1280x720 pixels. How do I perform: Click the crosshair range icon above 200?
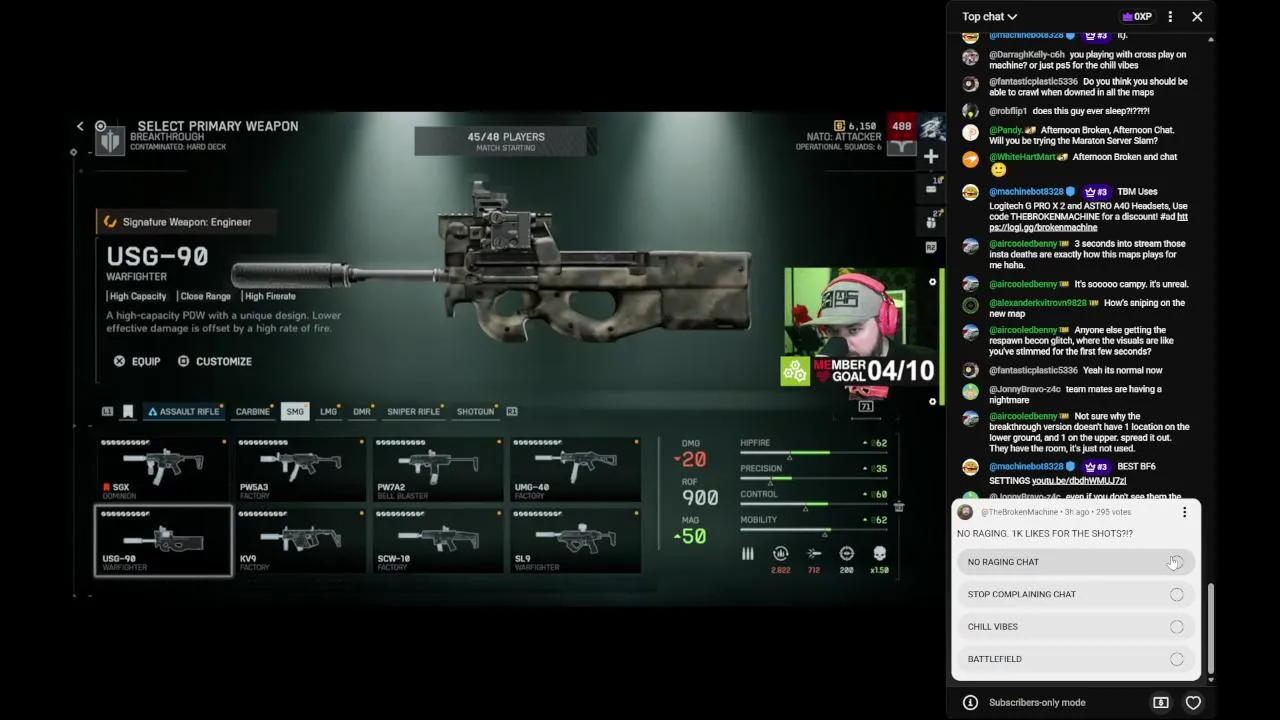847,554
